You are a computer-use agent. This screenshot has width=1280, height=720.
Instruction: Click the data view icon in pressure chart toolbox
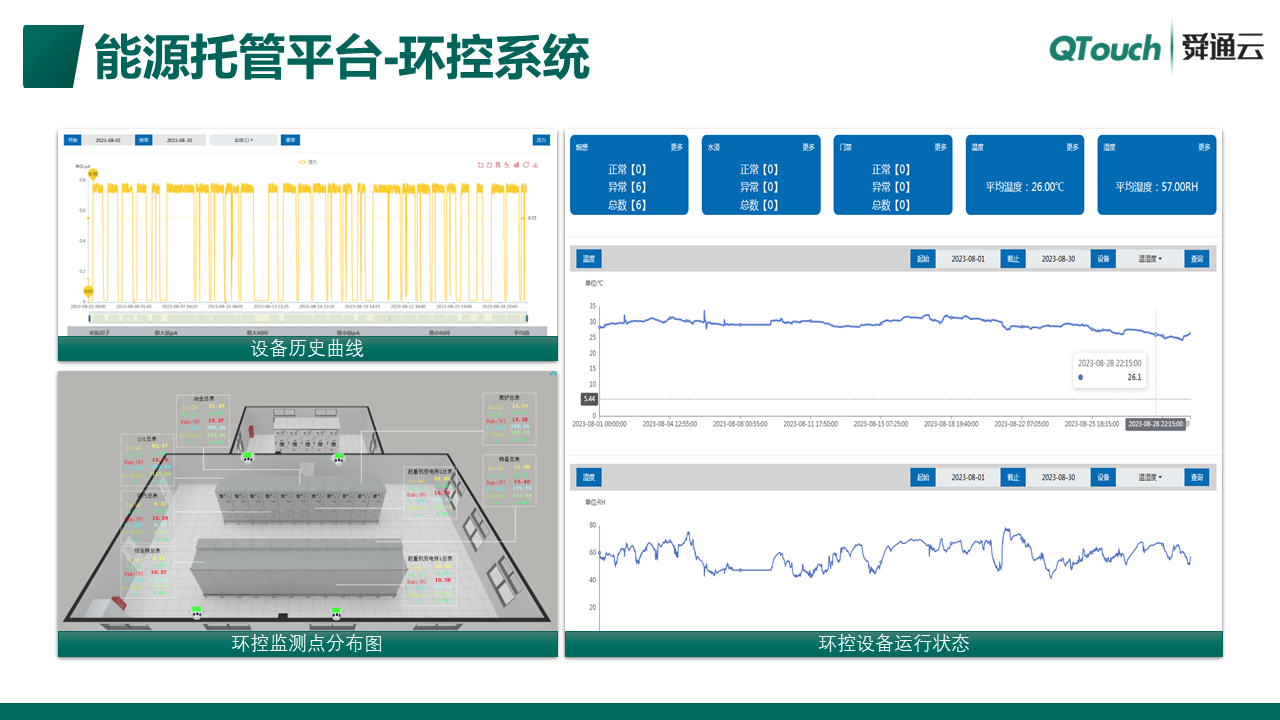pos(499,165)
